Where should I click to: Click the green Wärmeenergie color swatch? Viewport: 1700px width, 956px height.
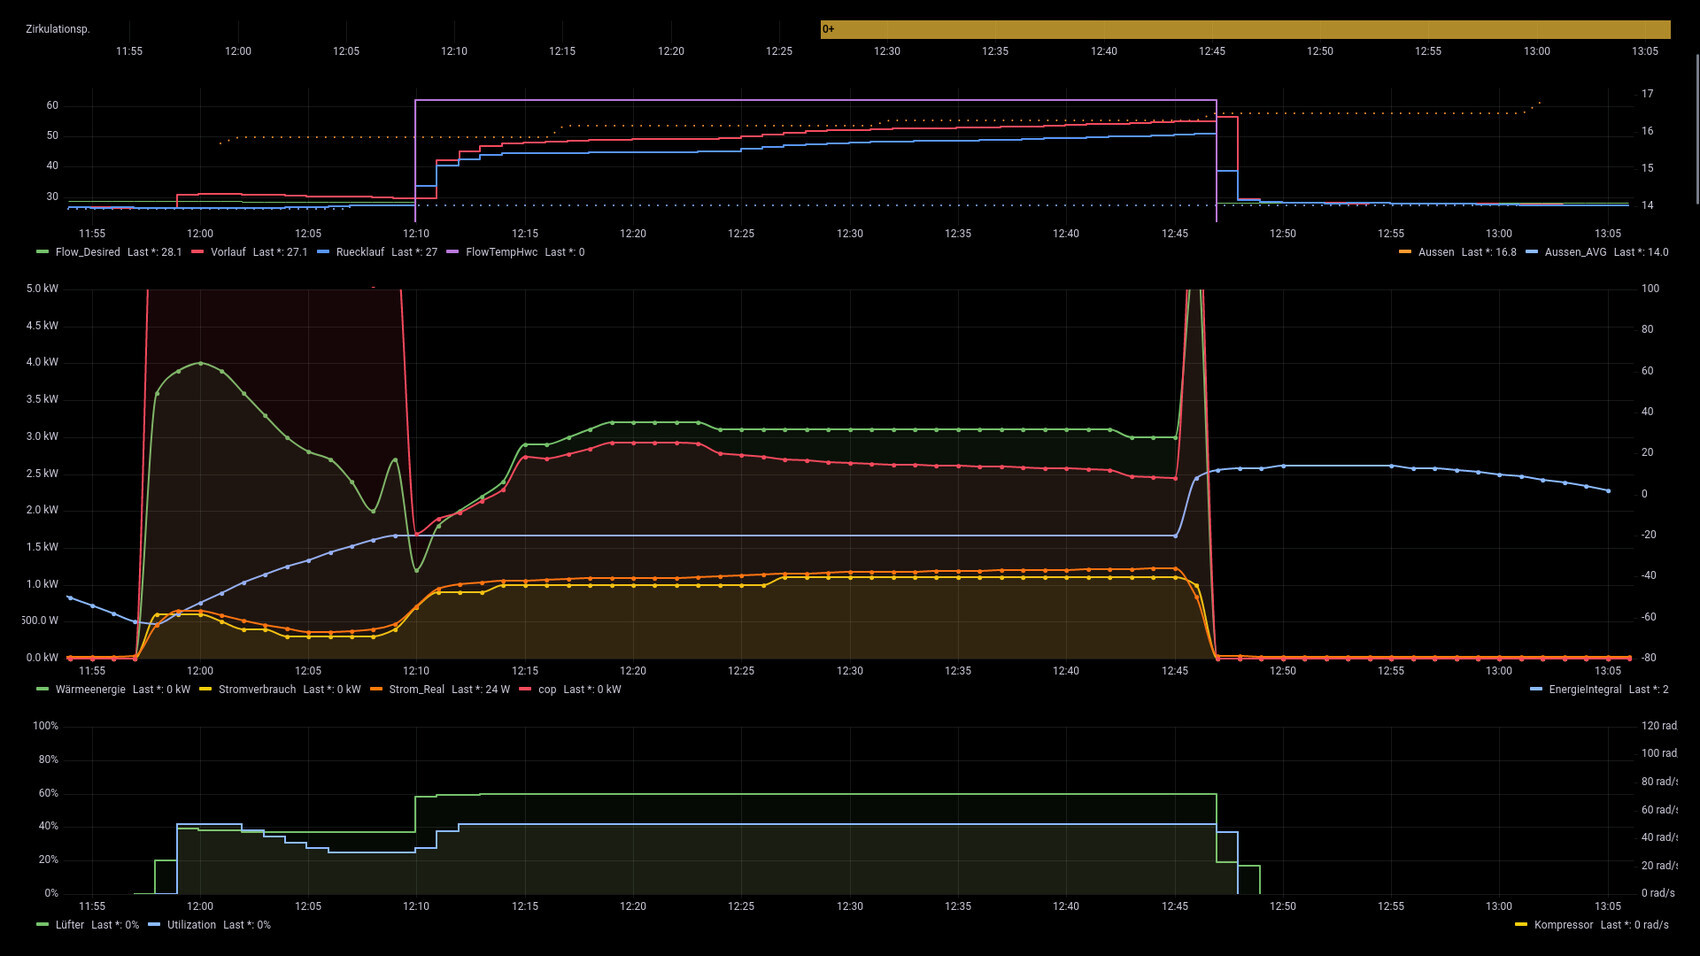coord(42,689)
